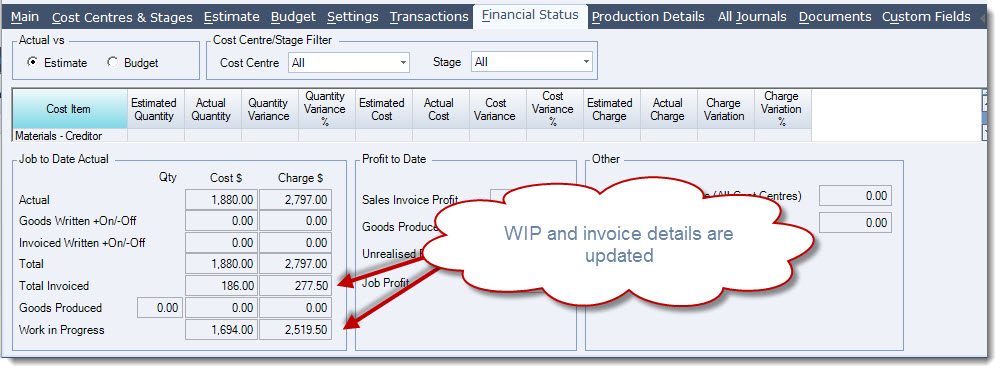Click the Actual Cost column header
Screen dimensions: 1002x373
pos(441,109)
